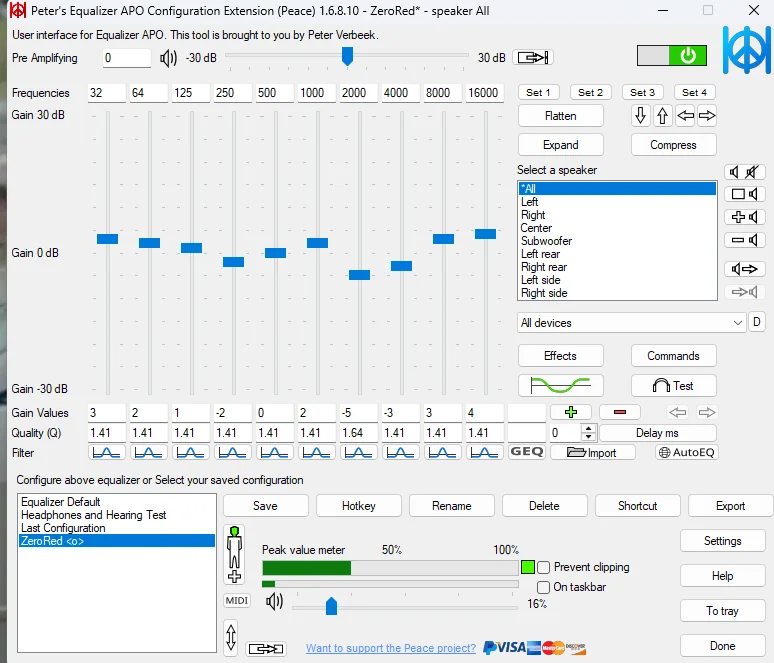
Task: Click the D button next to devices
Action: (x=757, y=322)
